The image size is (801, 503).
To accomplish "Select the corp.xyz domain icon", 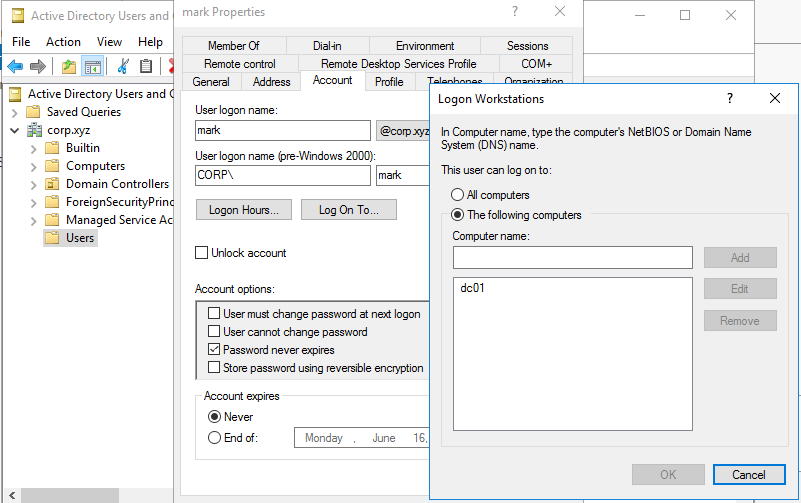I will point(35,130).
